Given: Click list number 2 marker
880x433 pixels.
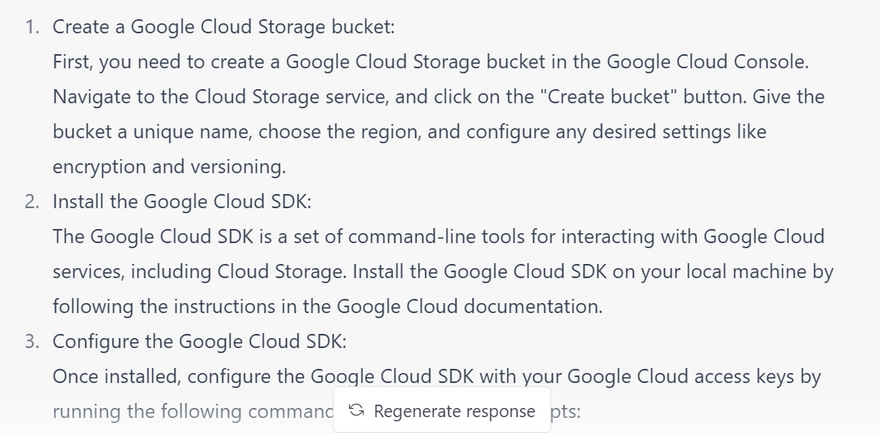Looking at the screenshot, I should tap(33, 201).
